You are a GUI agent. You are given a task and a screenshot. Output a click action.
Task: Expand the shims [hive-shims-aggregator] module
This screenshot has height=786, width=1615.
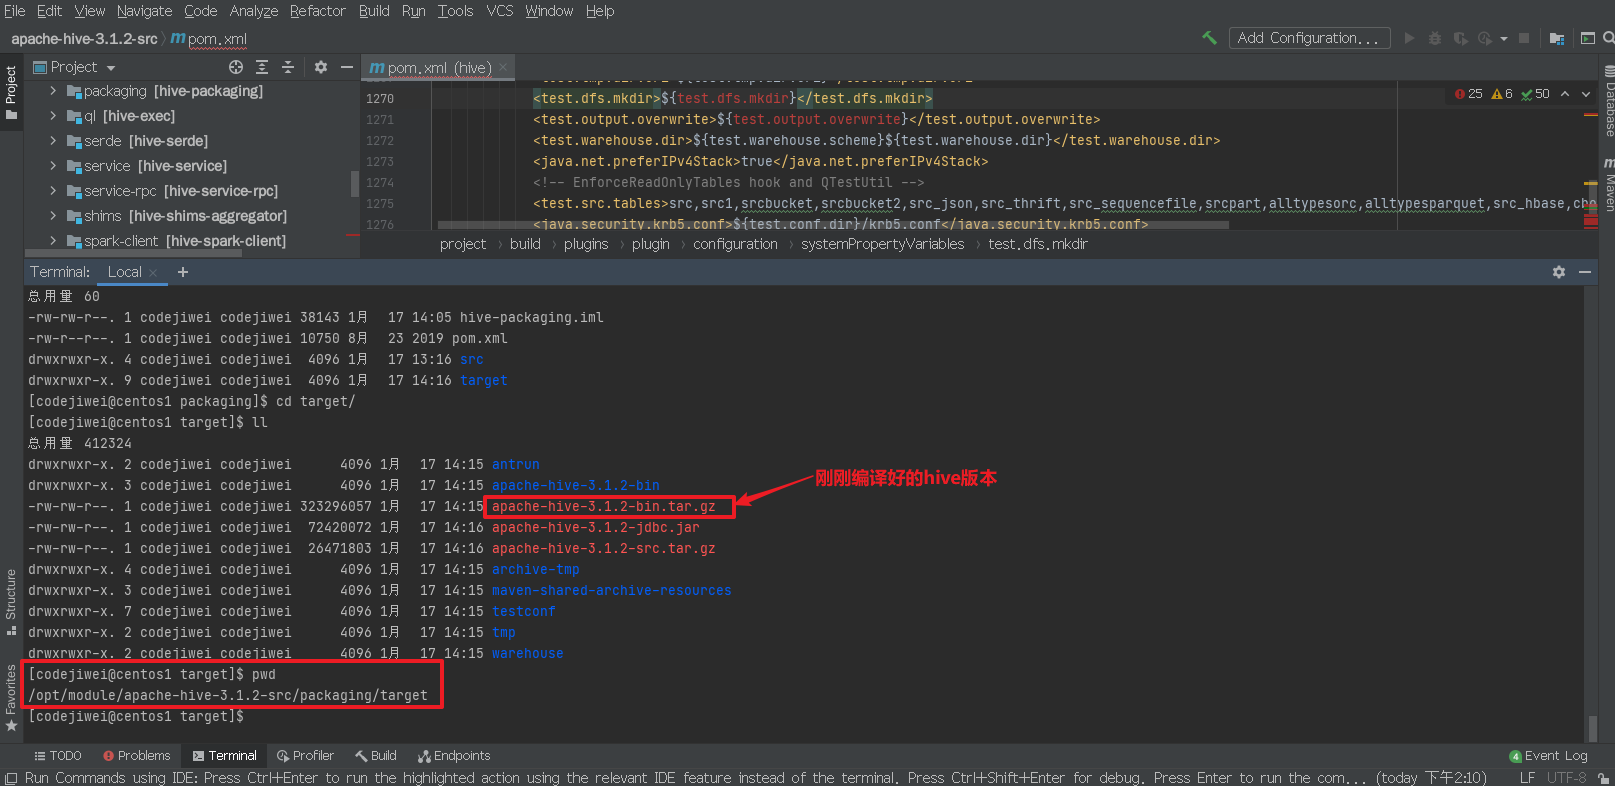tap(53, 216)
